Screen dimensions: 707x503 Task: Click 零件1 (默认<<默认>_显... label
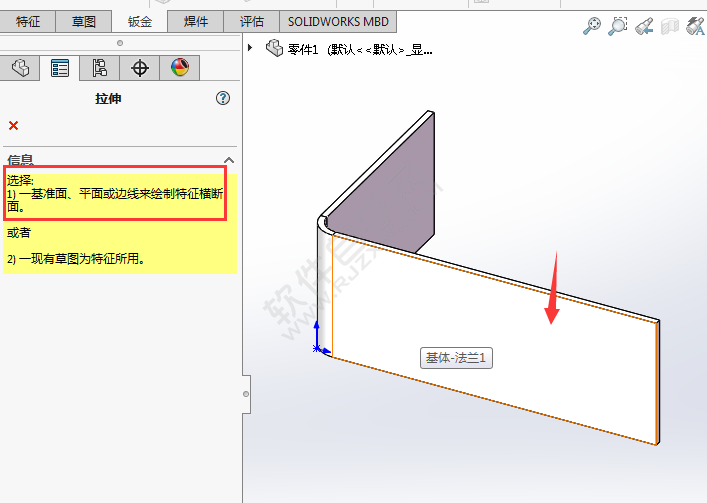click(x=360, y=50)
